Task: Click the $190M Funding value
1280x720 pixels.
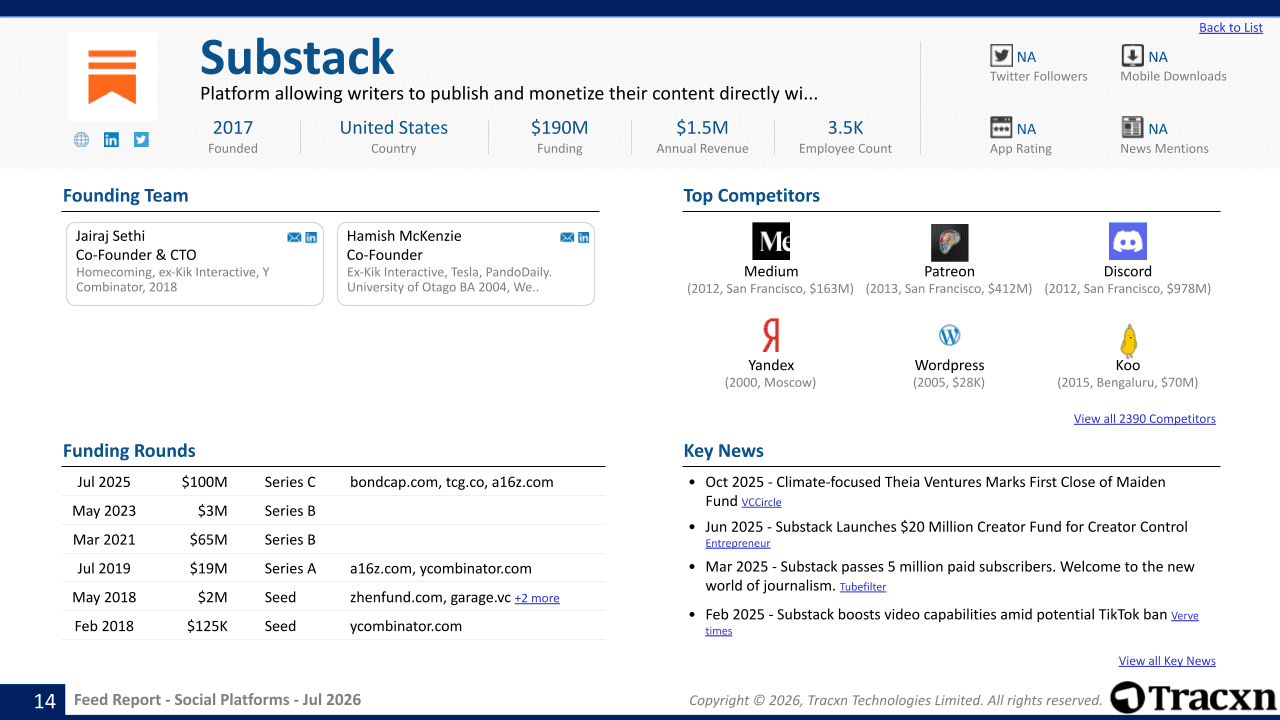Action: [x=559, y=128]
